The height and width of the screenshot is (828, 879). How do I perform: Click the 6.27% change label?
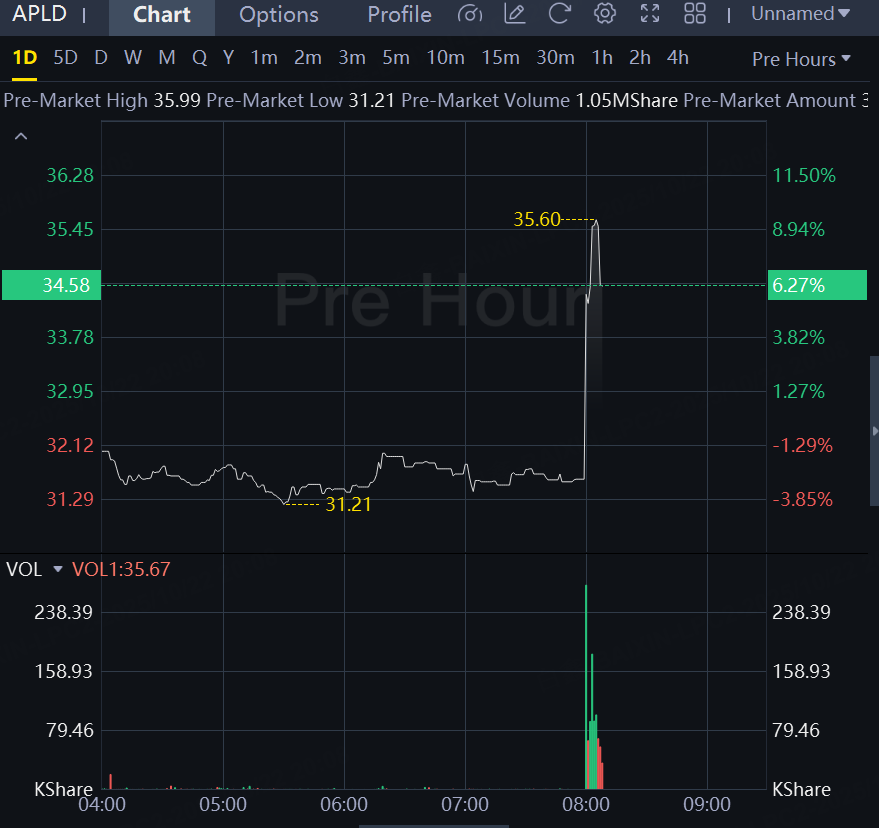click(x=817, y=285)
